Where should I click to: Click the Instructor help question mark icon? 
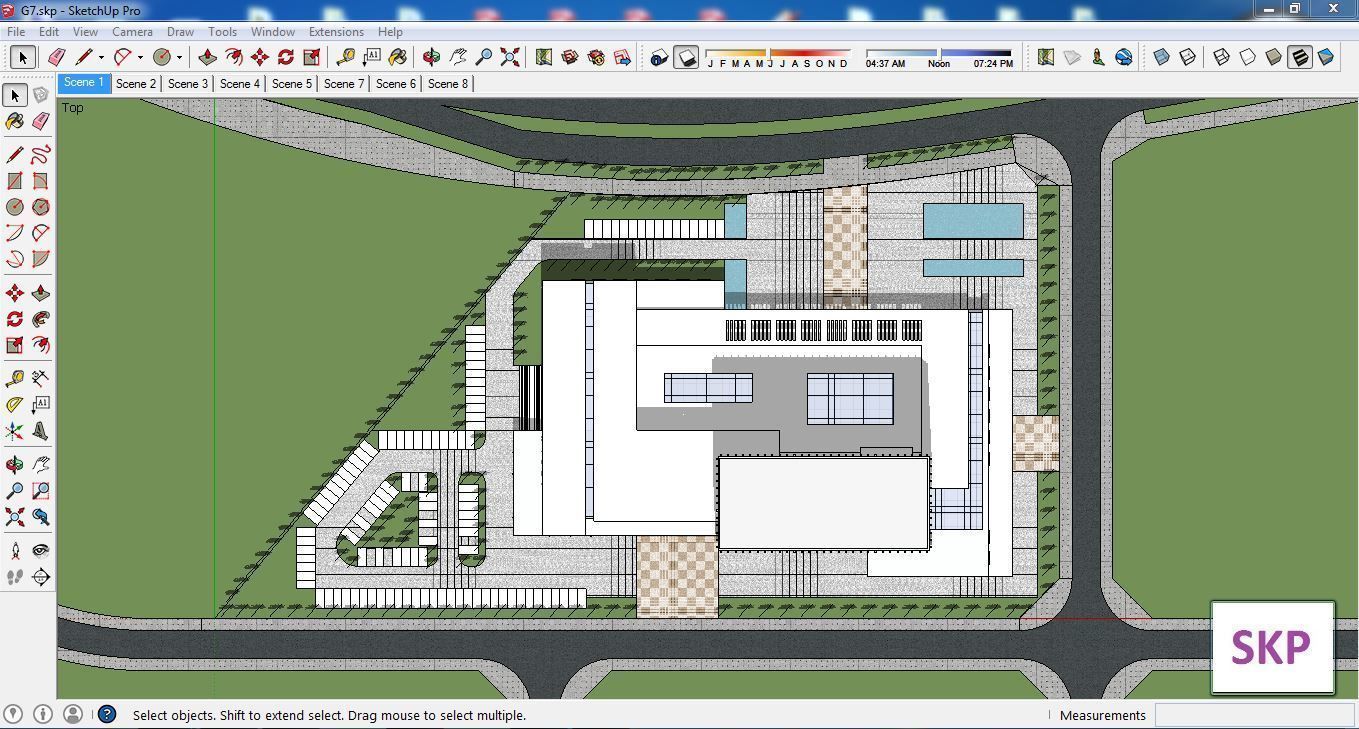coord(107,714)
